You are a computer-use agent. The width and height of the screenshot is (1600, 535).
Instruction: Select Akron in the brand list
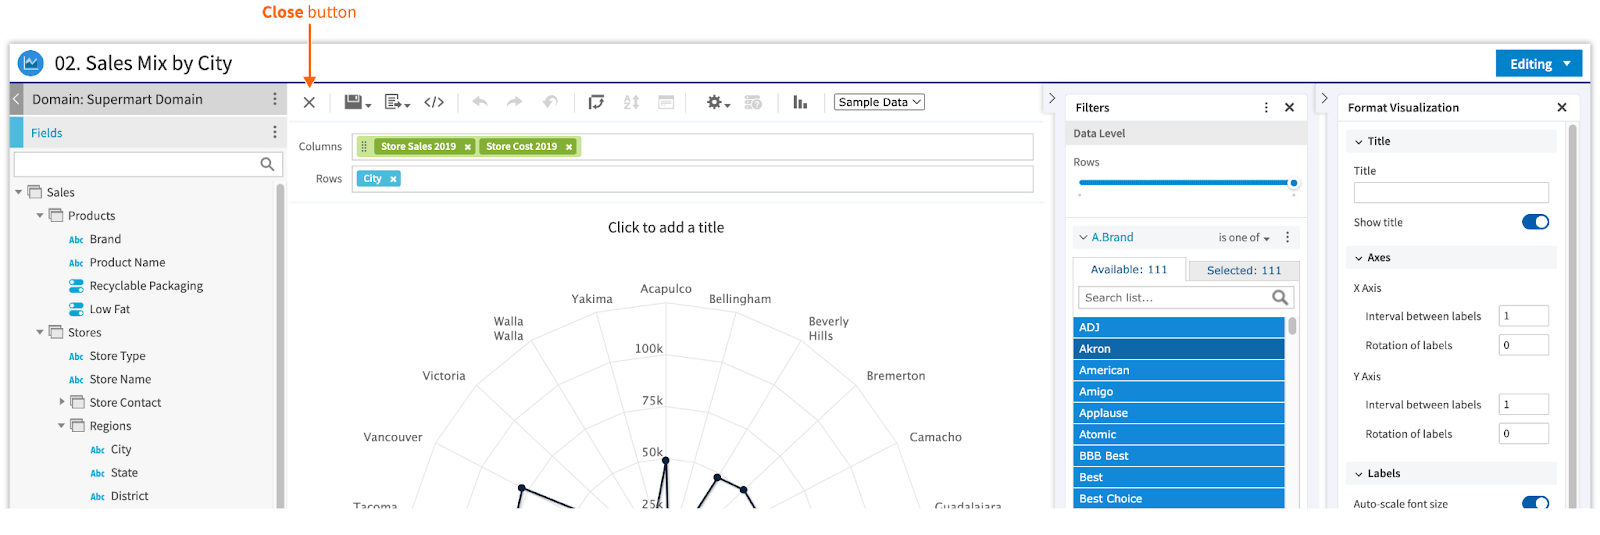tap(1179, 349)
